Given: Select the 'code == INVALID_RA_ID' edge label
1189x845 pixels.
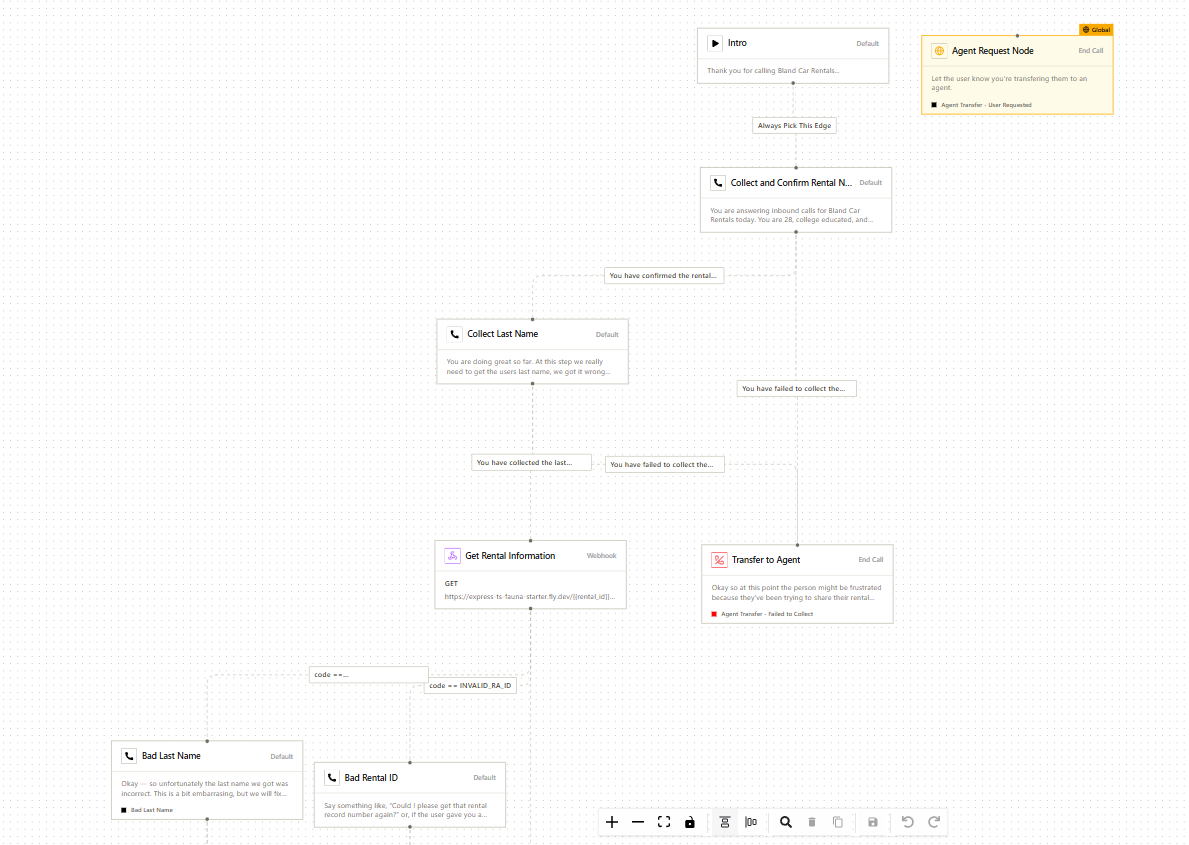Looking at the screenshot, I should 470,686.
